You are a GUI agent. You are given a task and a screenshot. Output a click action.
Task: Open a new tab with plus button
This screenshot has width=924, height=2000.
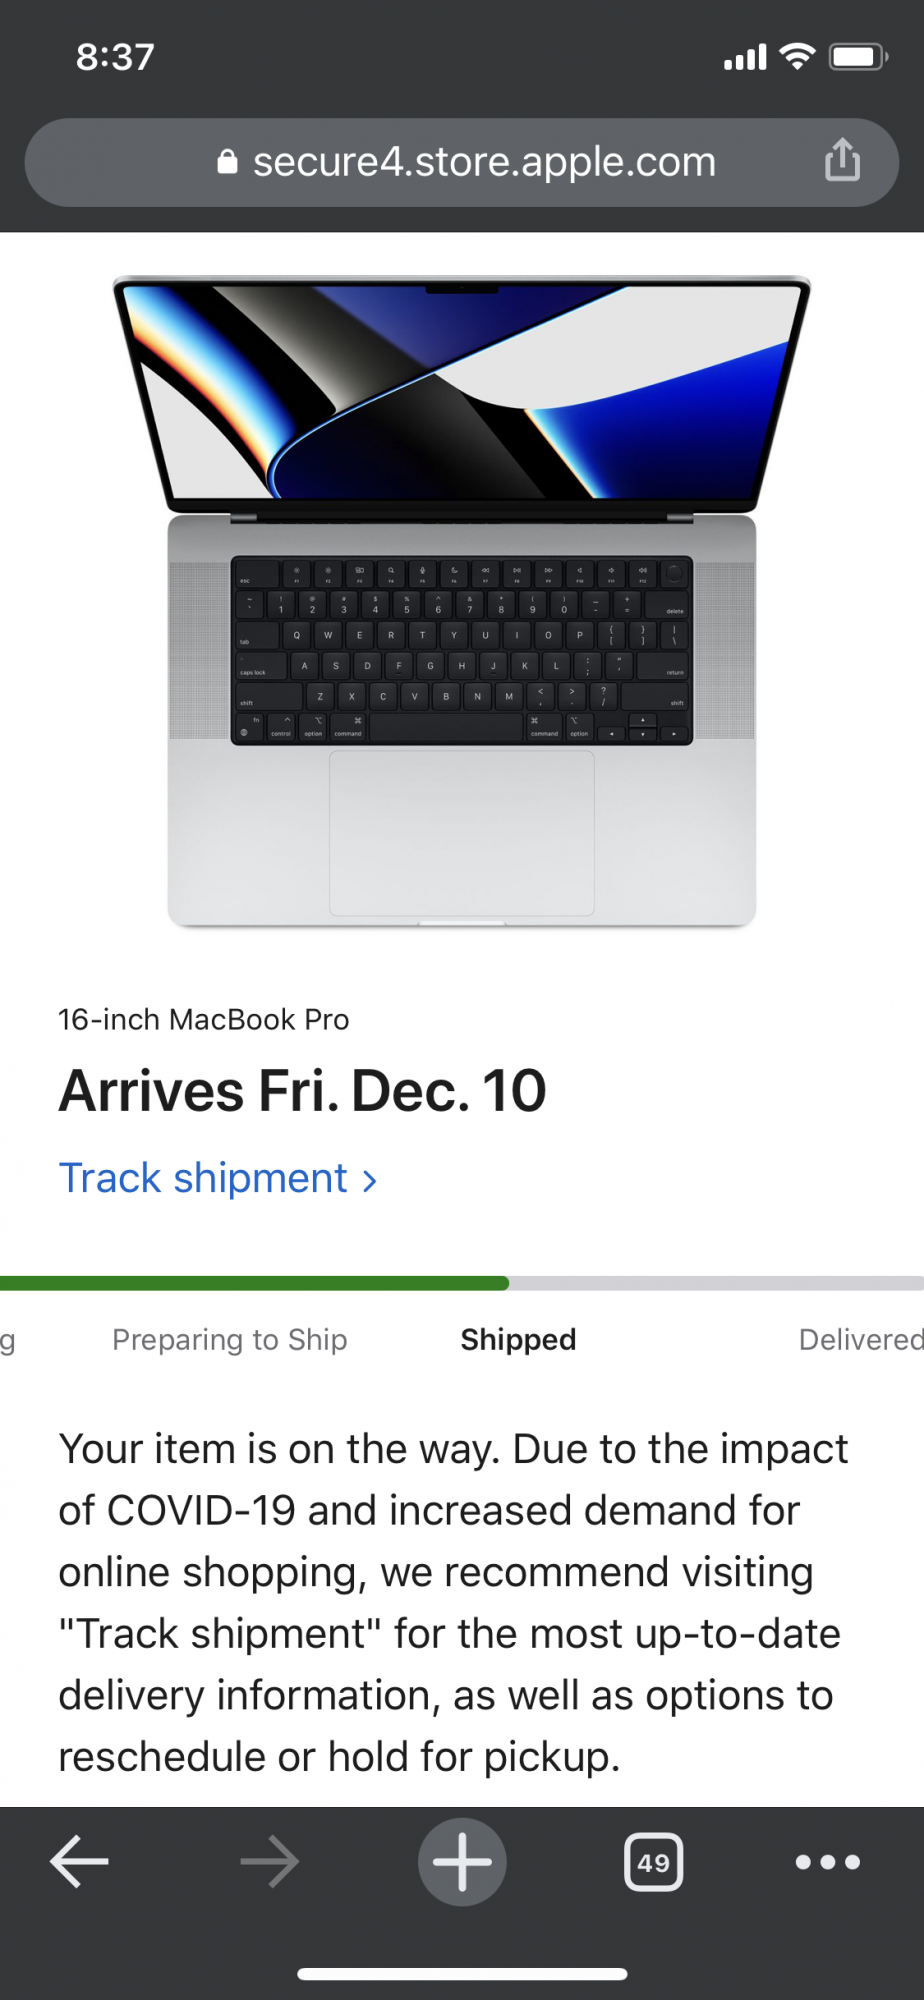click(x=462, y=1861)
